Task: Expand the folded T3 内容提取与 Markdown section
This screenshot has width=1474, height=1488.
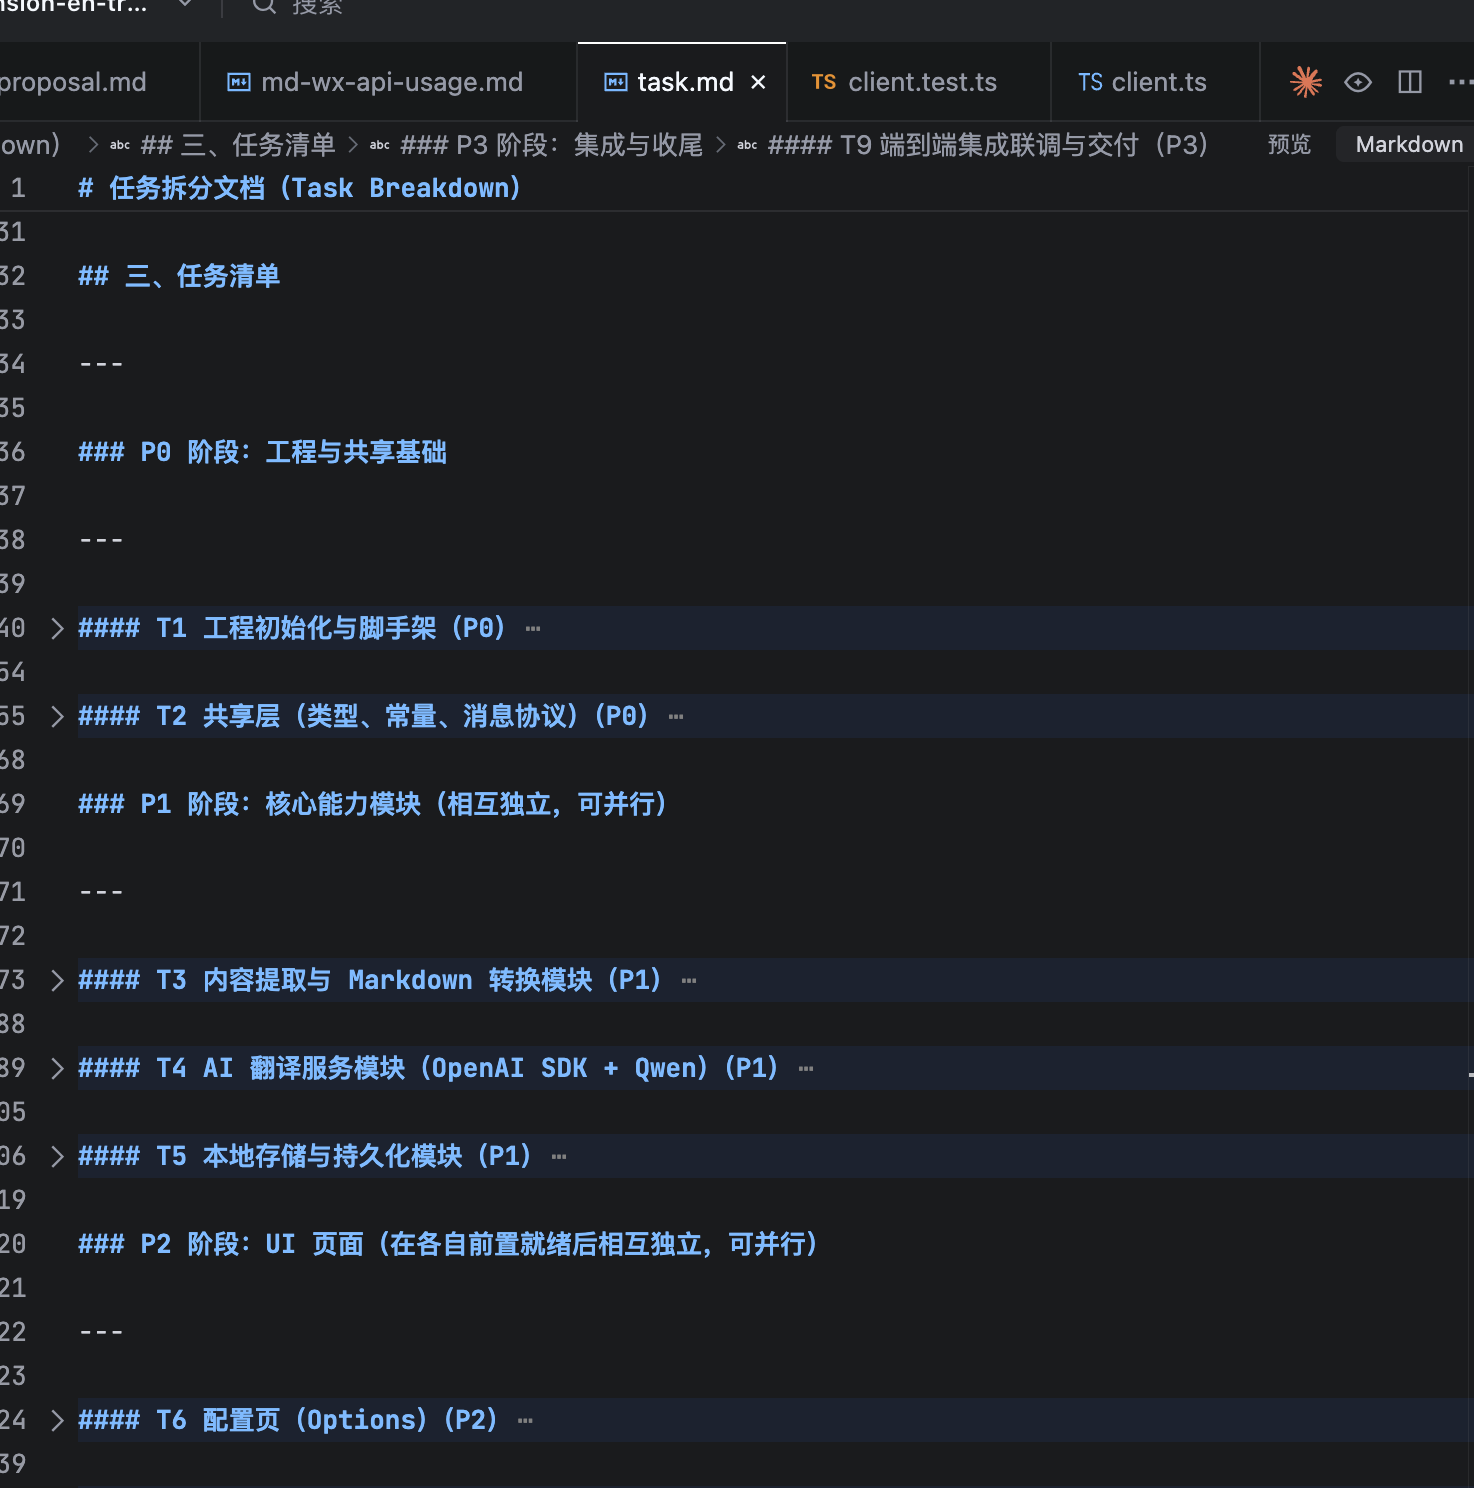Action: (x=57, y=980)
